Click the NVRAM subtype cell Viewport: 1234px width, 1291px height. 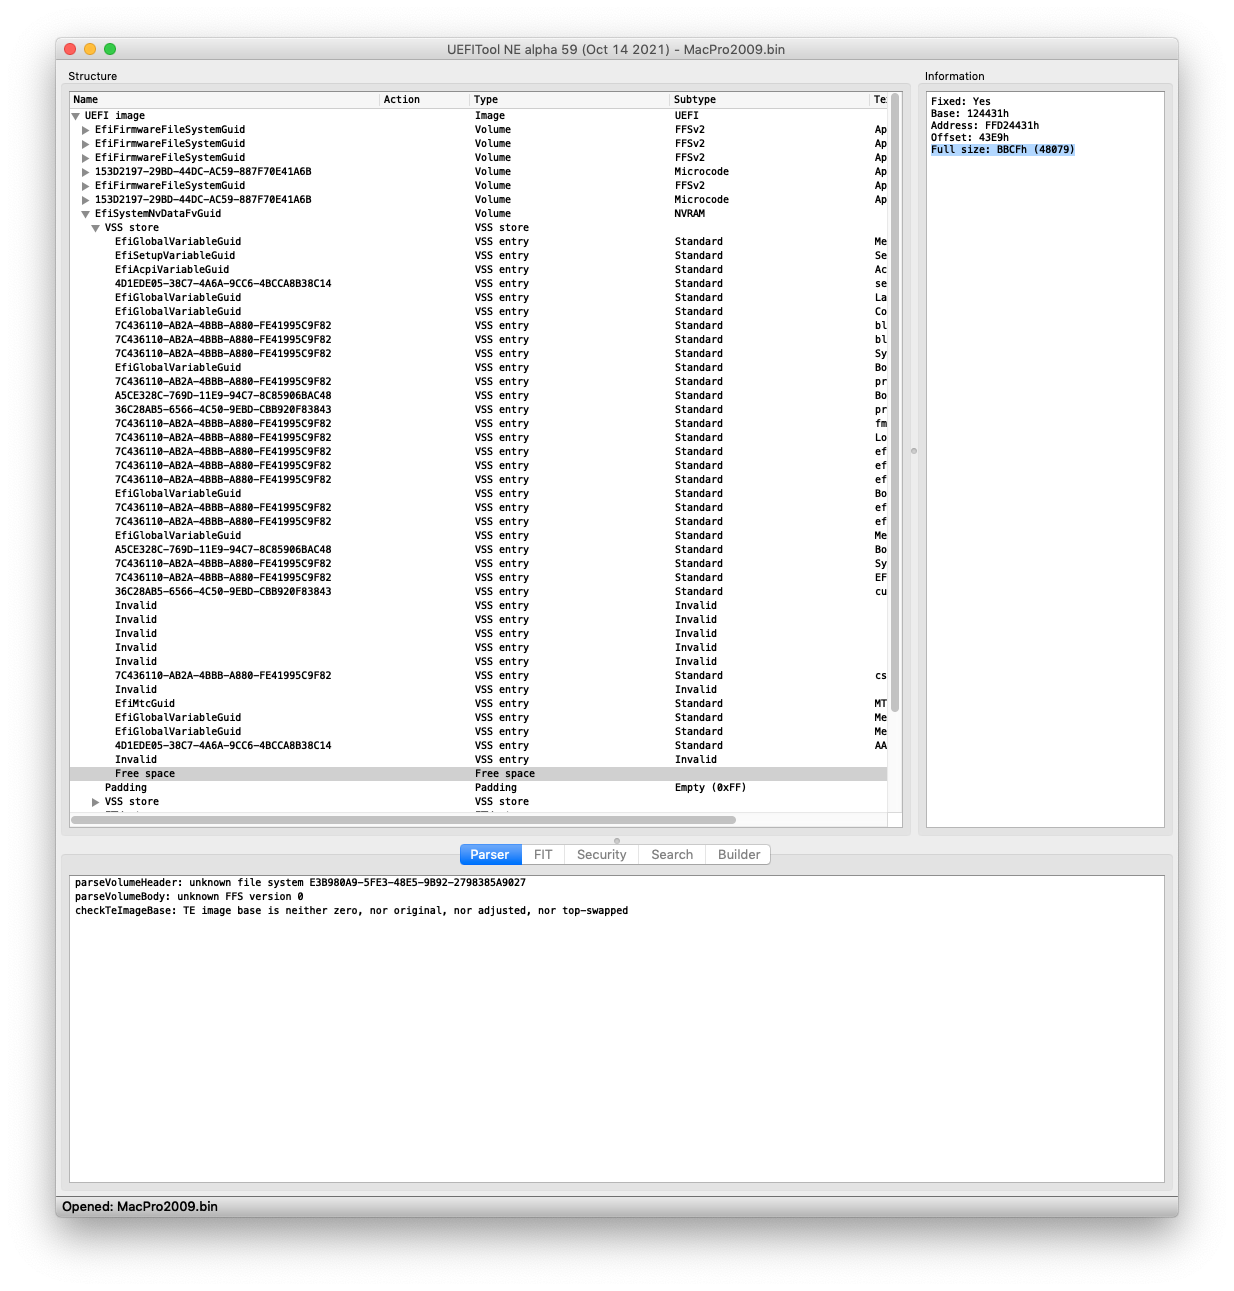(x=690, y=214)
